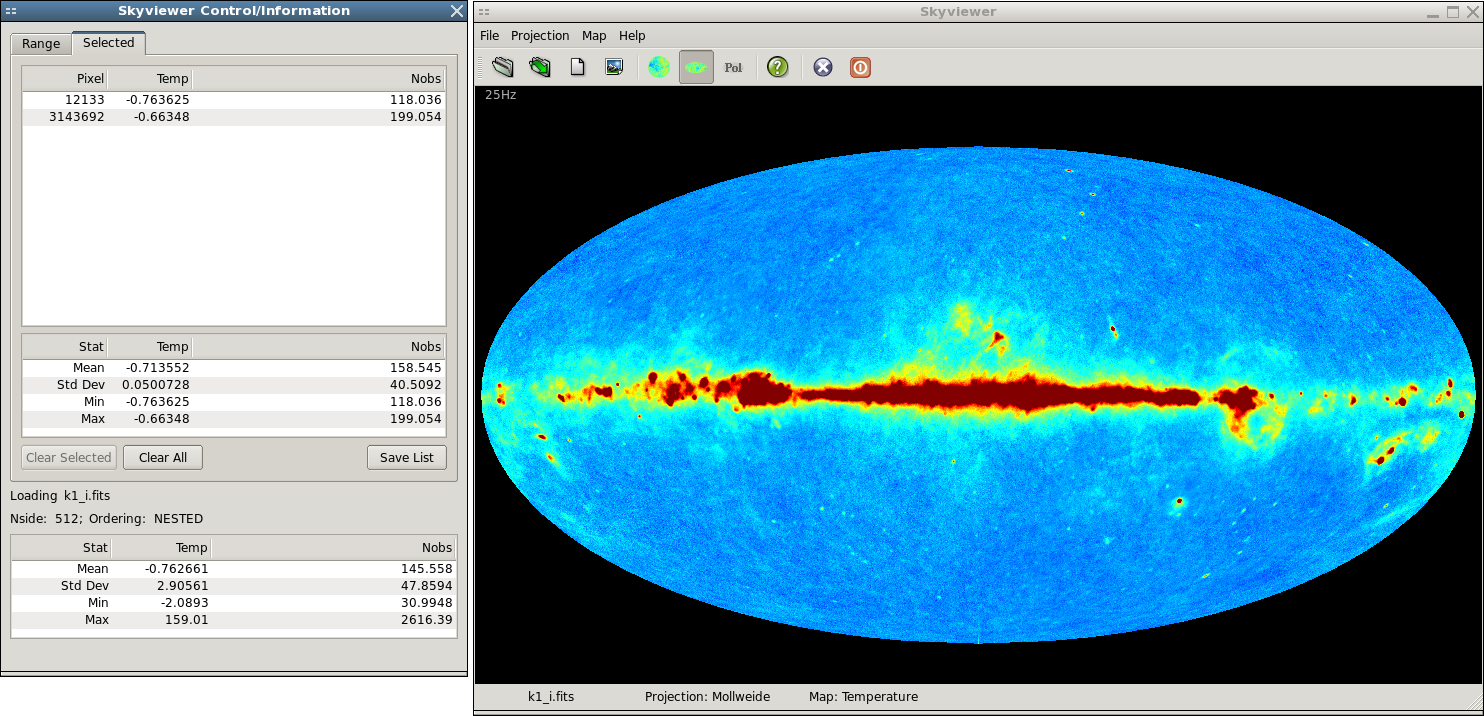Image resolution: width=1484 pixels, height=716 pixels.
Task: Switch to the 3D sphere projection icon
Action: (x=658, y=67)
